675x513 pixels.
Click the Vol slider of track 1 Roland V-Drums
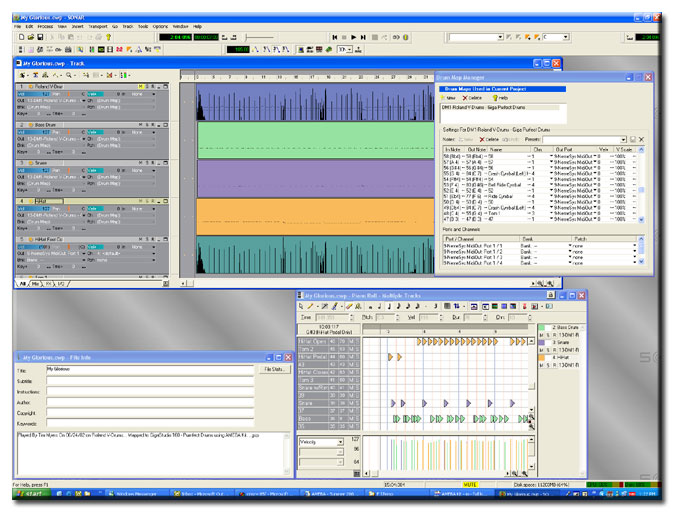click(34, 94)
